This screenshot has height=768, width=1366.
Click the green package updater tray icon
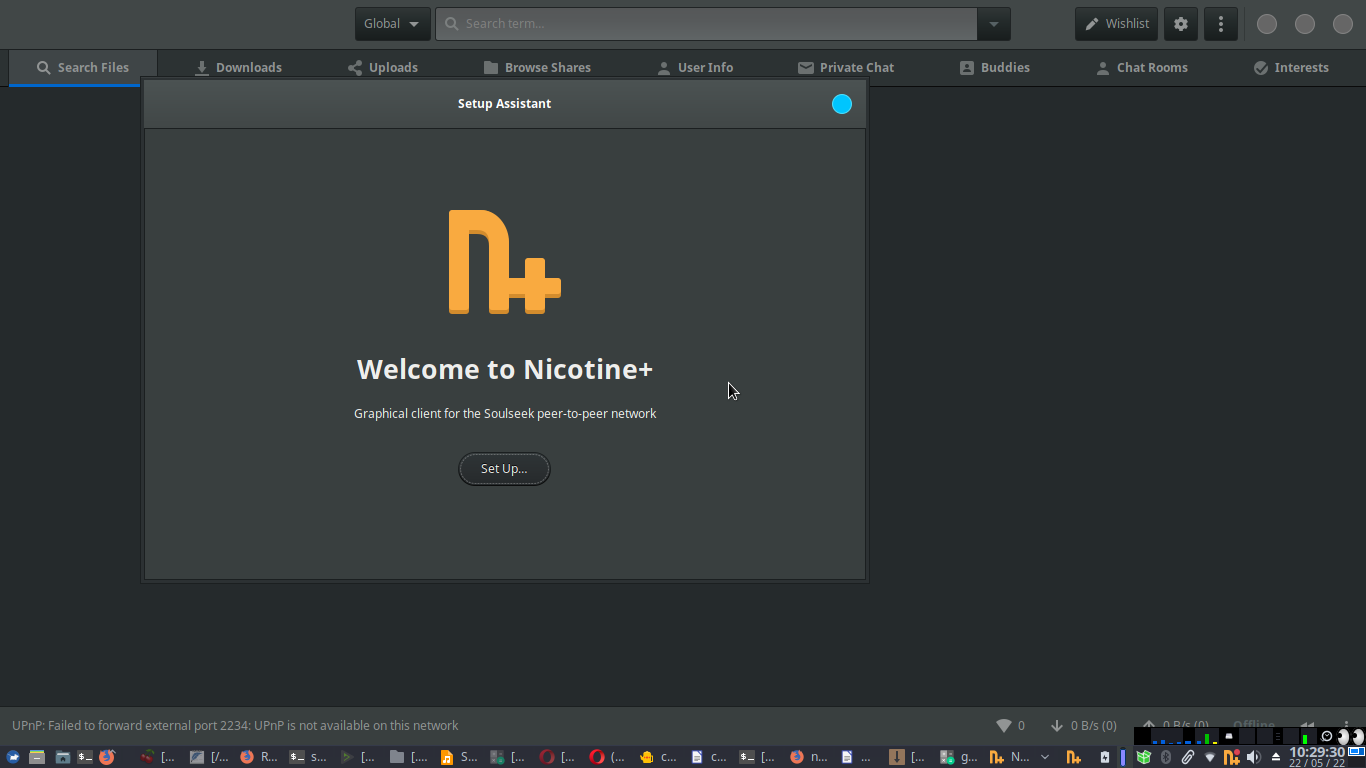point(1143,757)
